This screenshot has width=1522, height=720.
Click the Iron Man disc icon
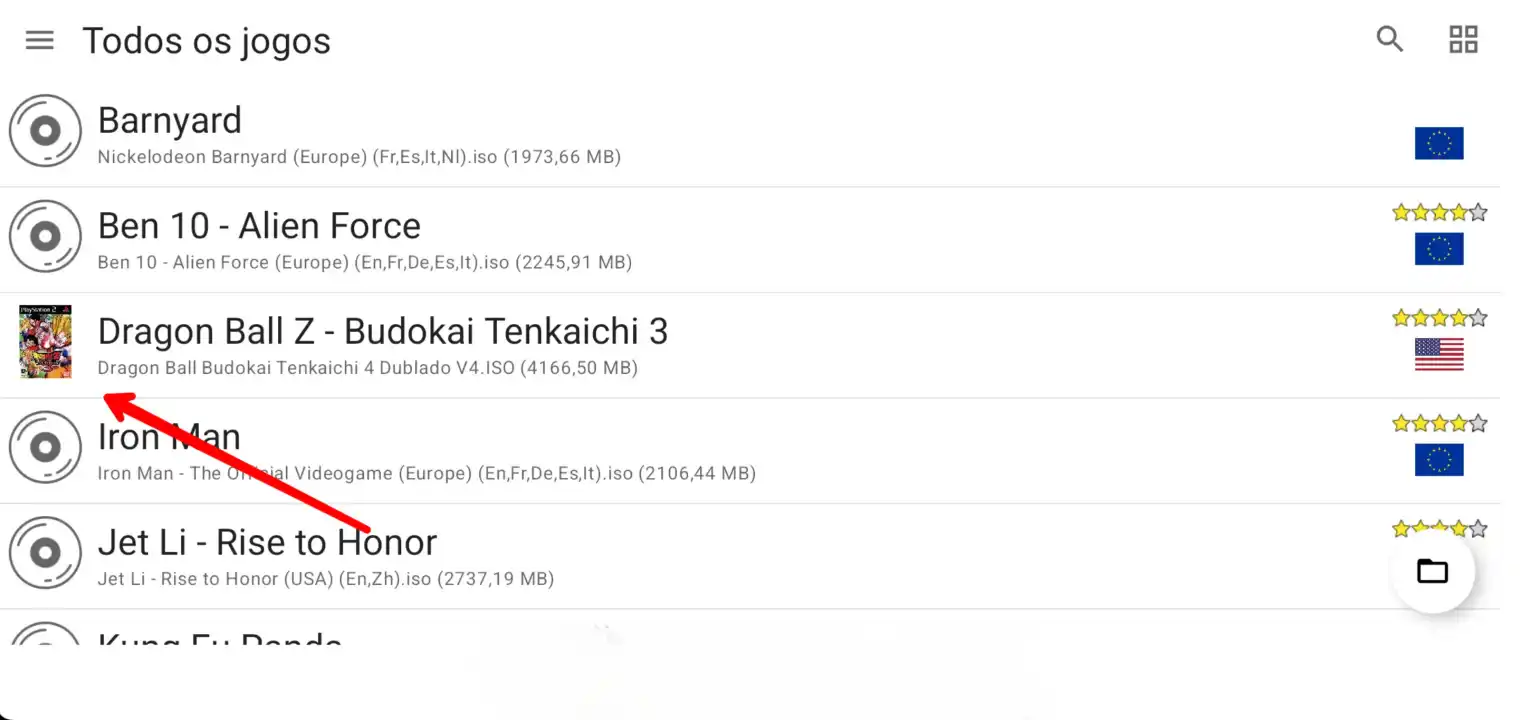(45, 447)
